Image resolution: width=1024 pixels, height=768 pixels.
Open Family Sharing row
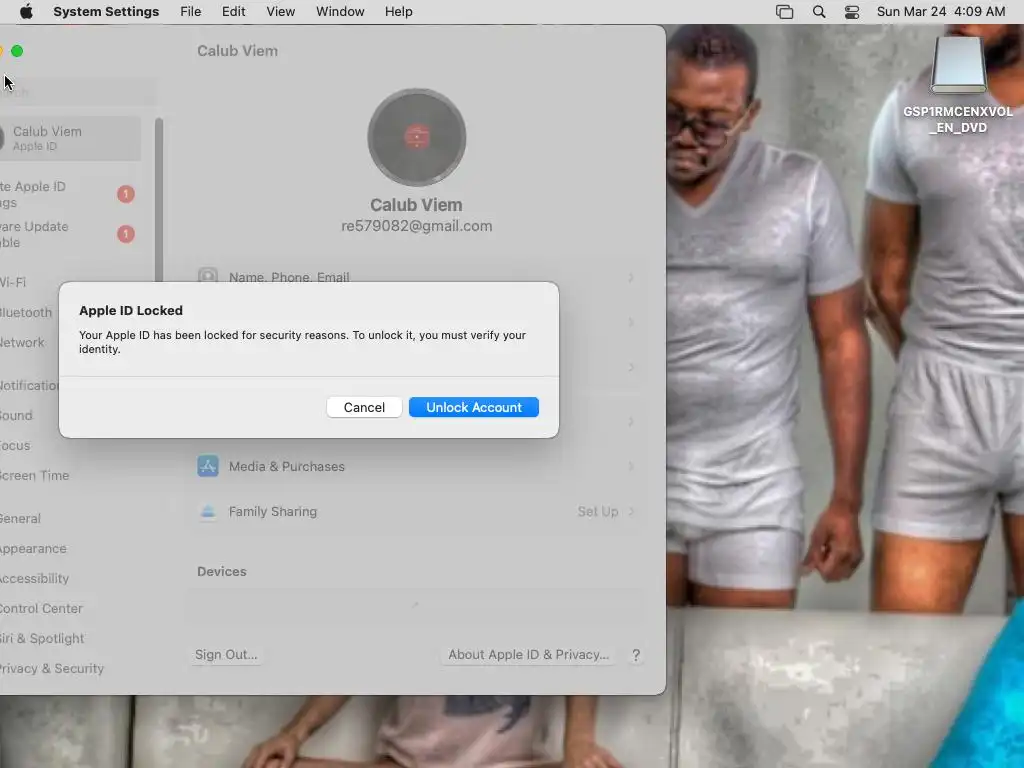point(417,511)
